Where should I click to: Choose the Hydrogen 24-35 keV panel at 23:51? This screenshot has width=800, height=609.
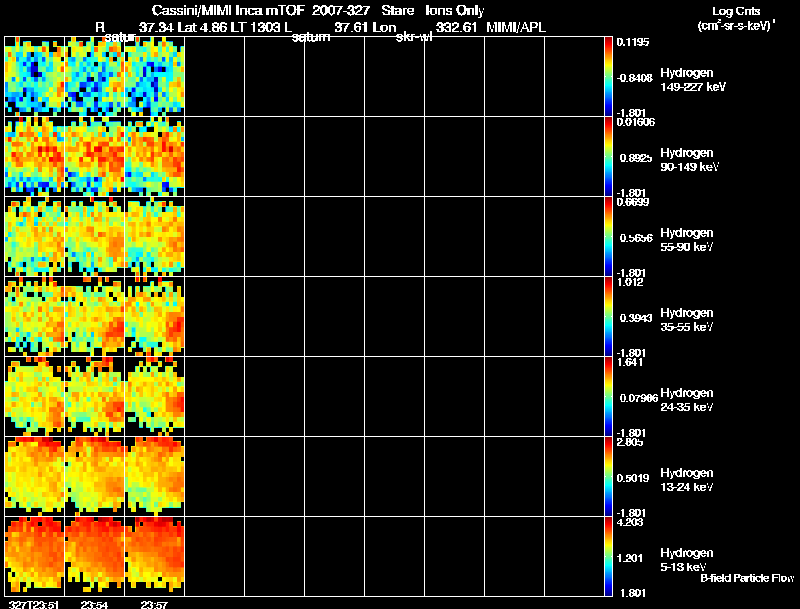(35, 397)
